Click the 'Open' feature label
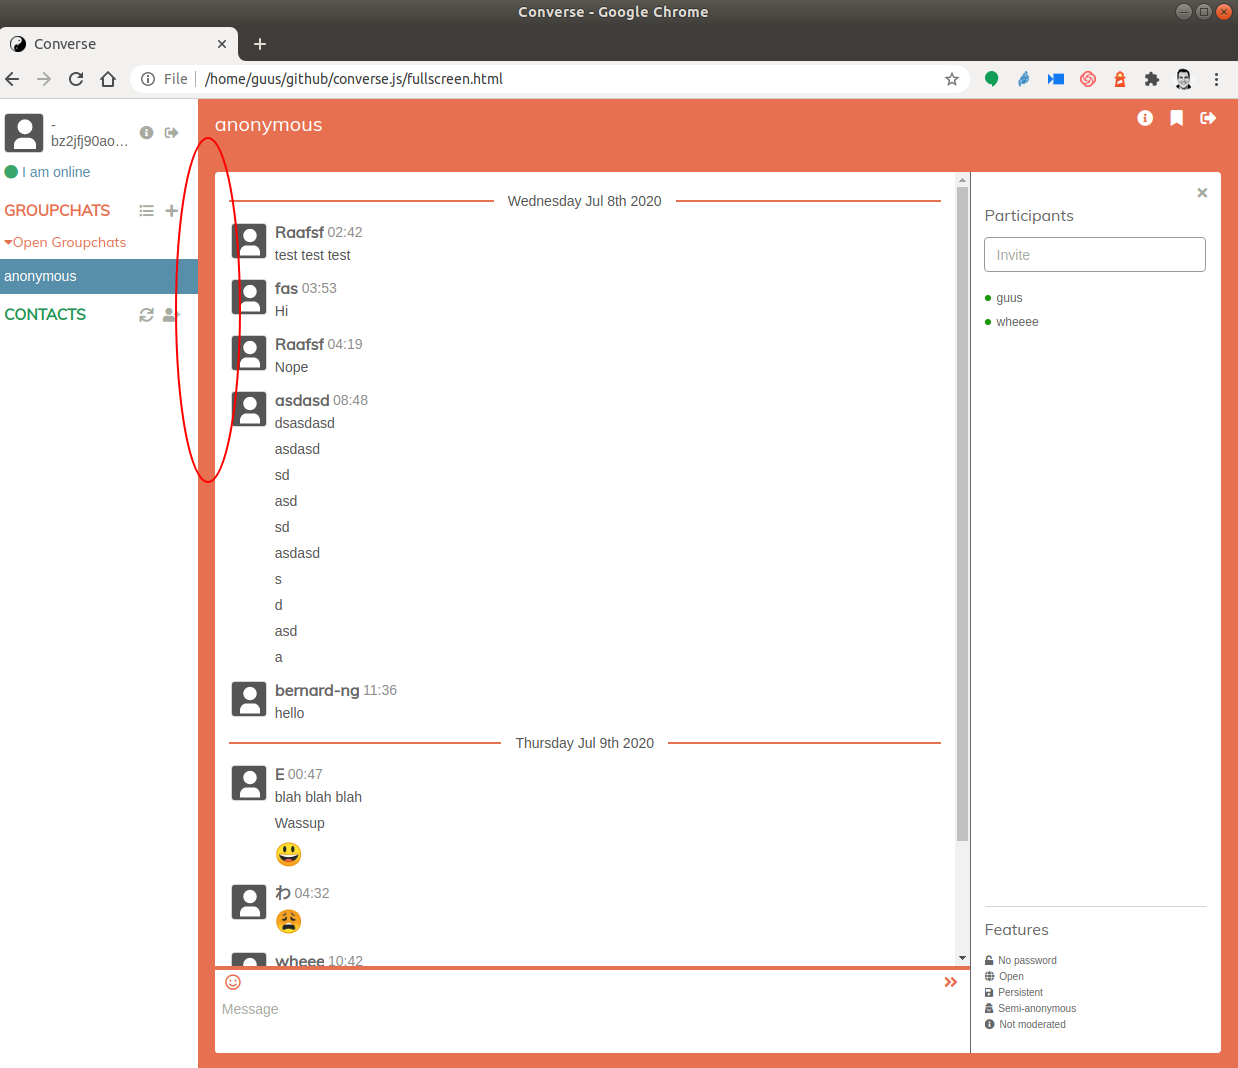The image size is (1238, 1068). pos(1011,976)
